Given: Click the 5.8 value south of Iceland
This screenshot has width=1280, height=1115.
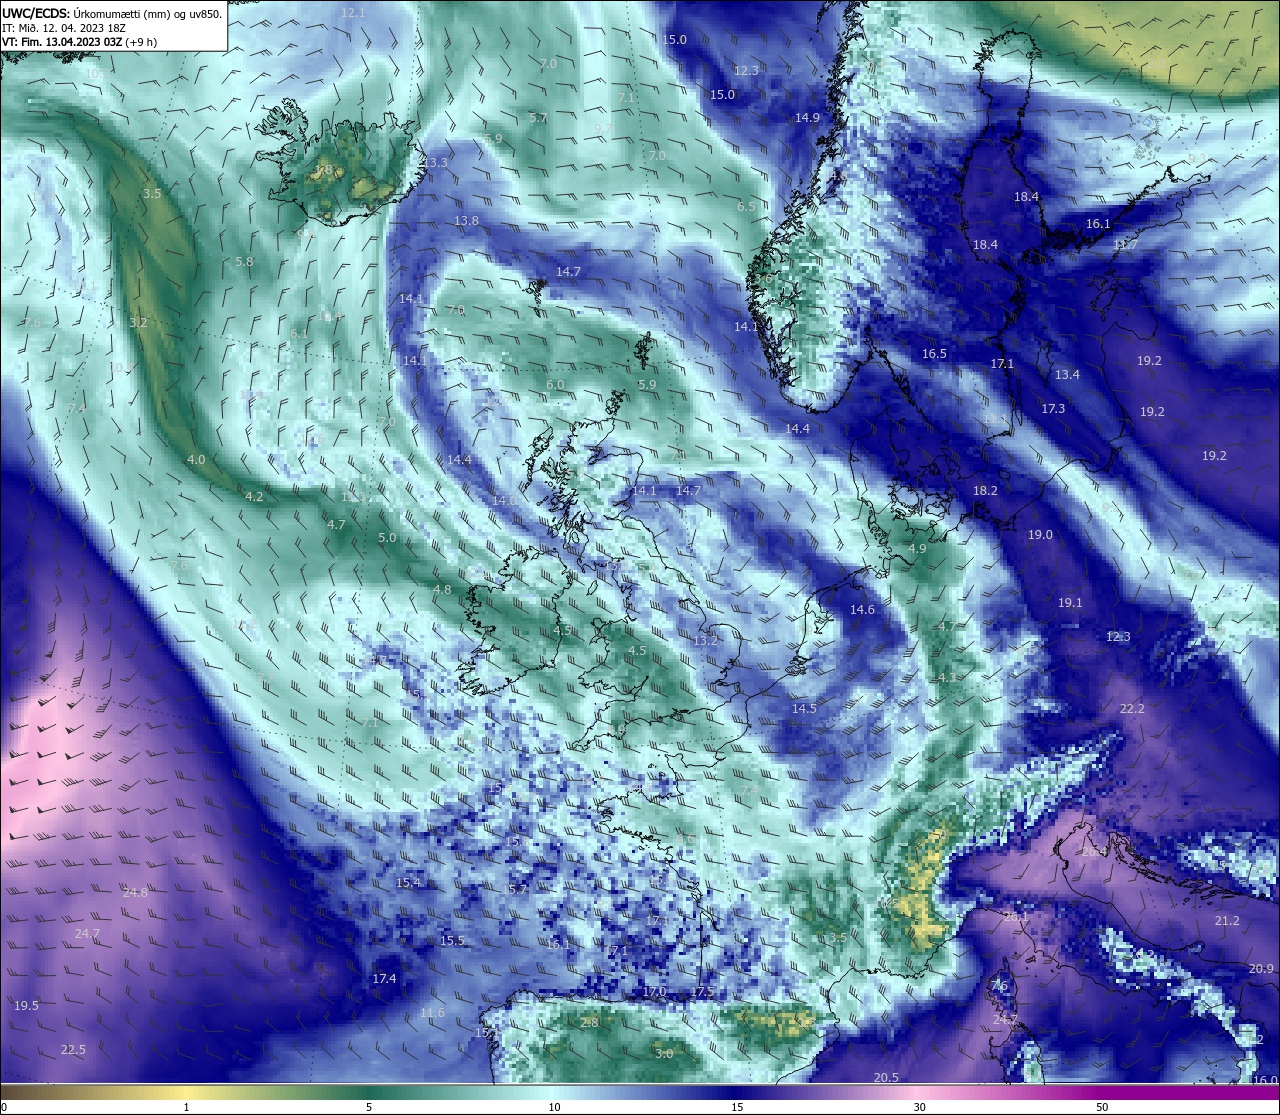Looking at the screenshot, I should pos(244,261).
